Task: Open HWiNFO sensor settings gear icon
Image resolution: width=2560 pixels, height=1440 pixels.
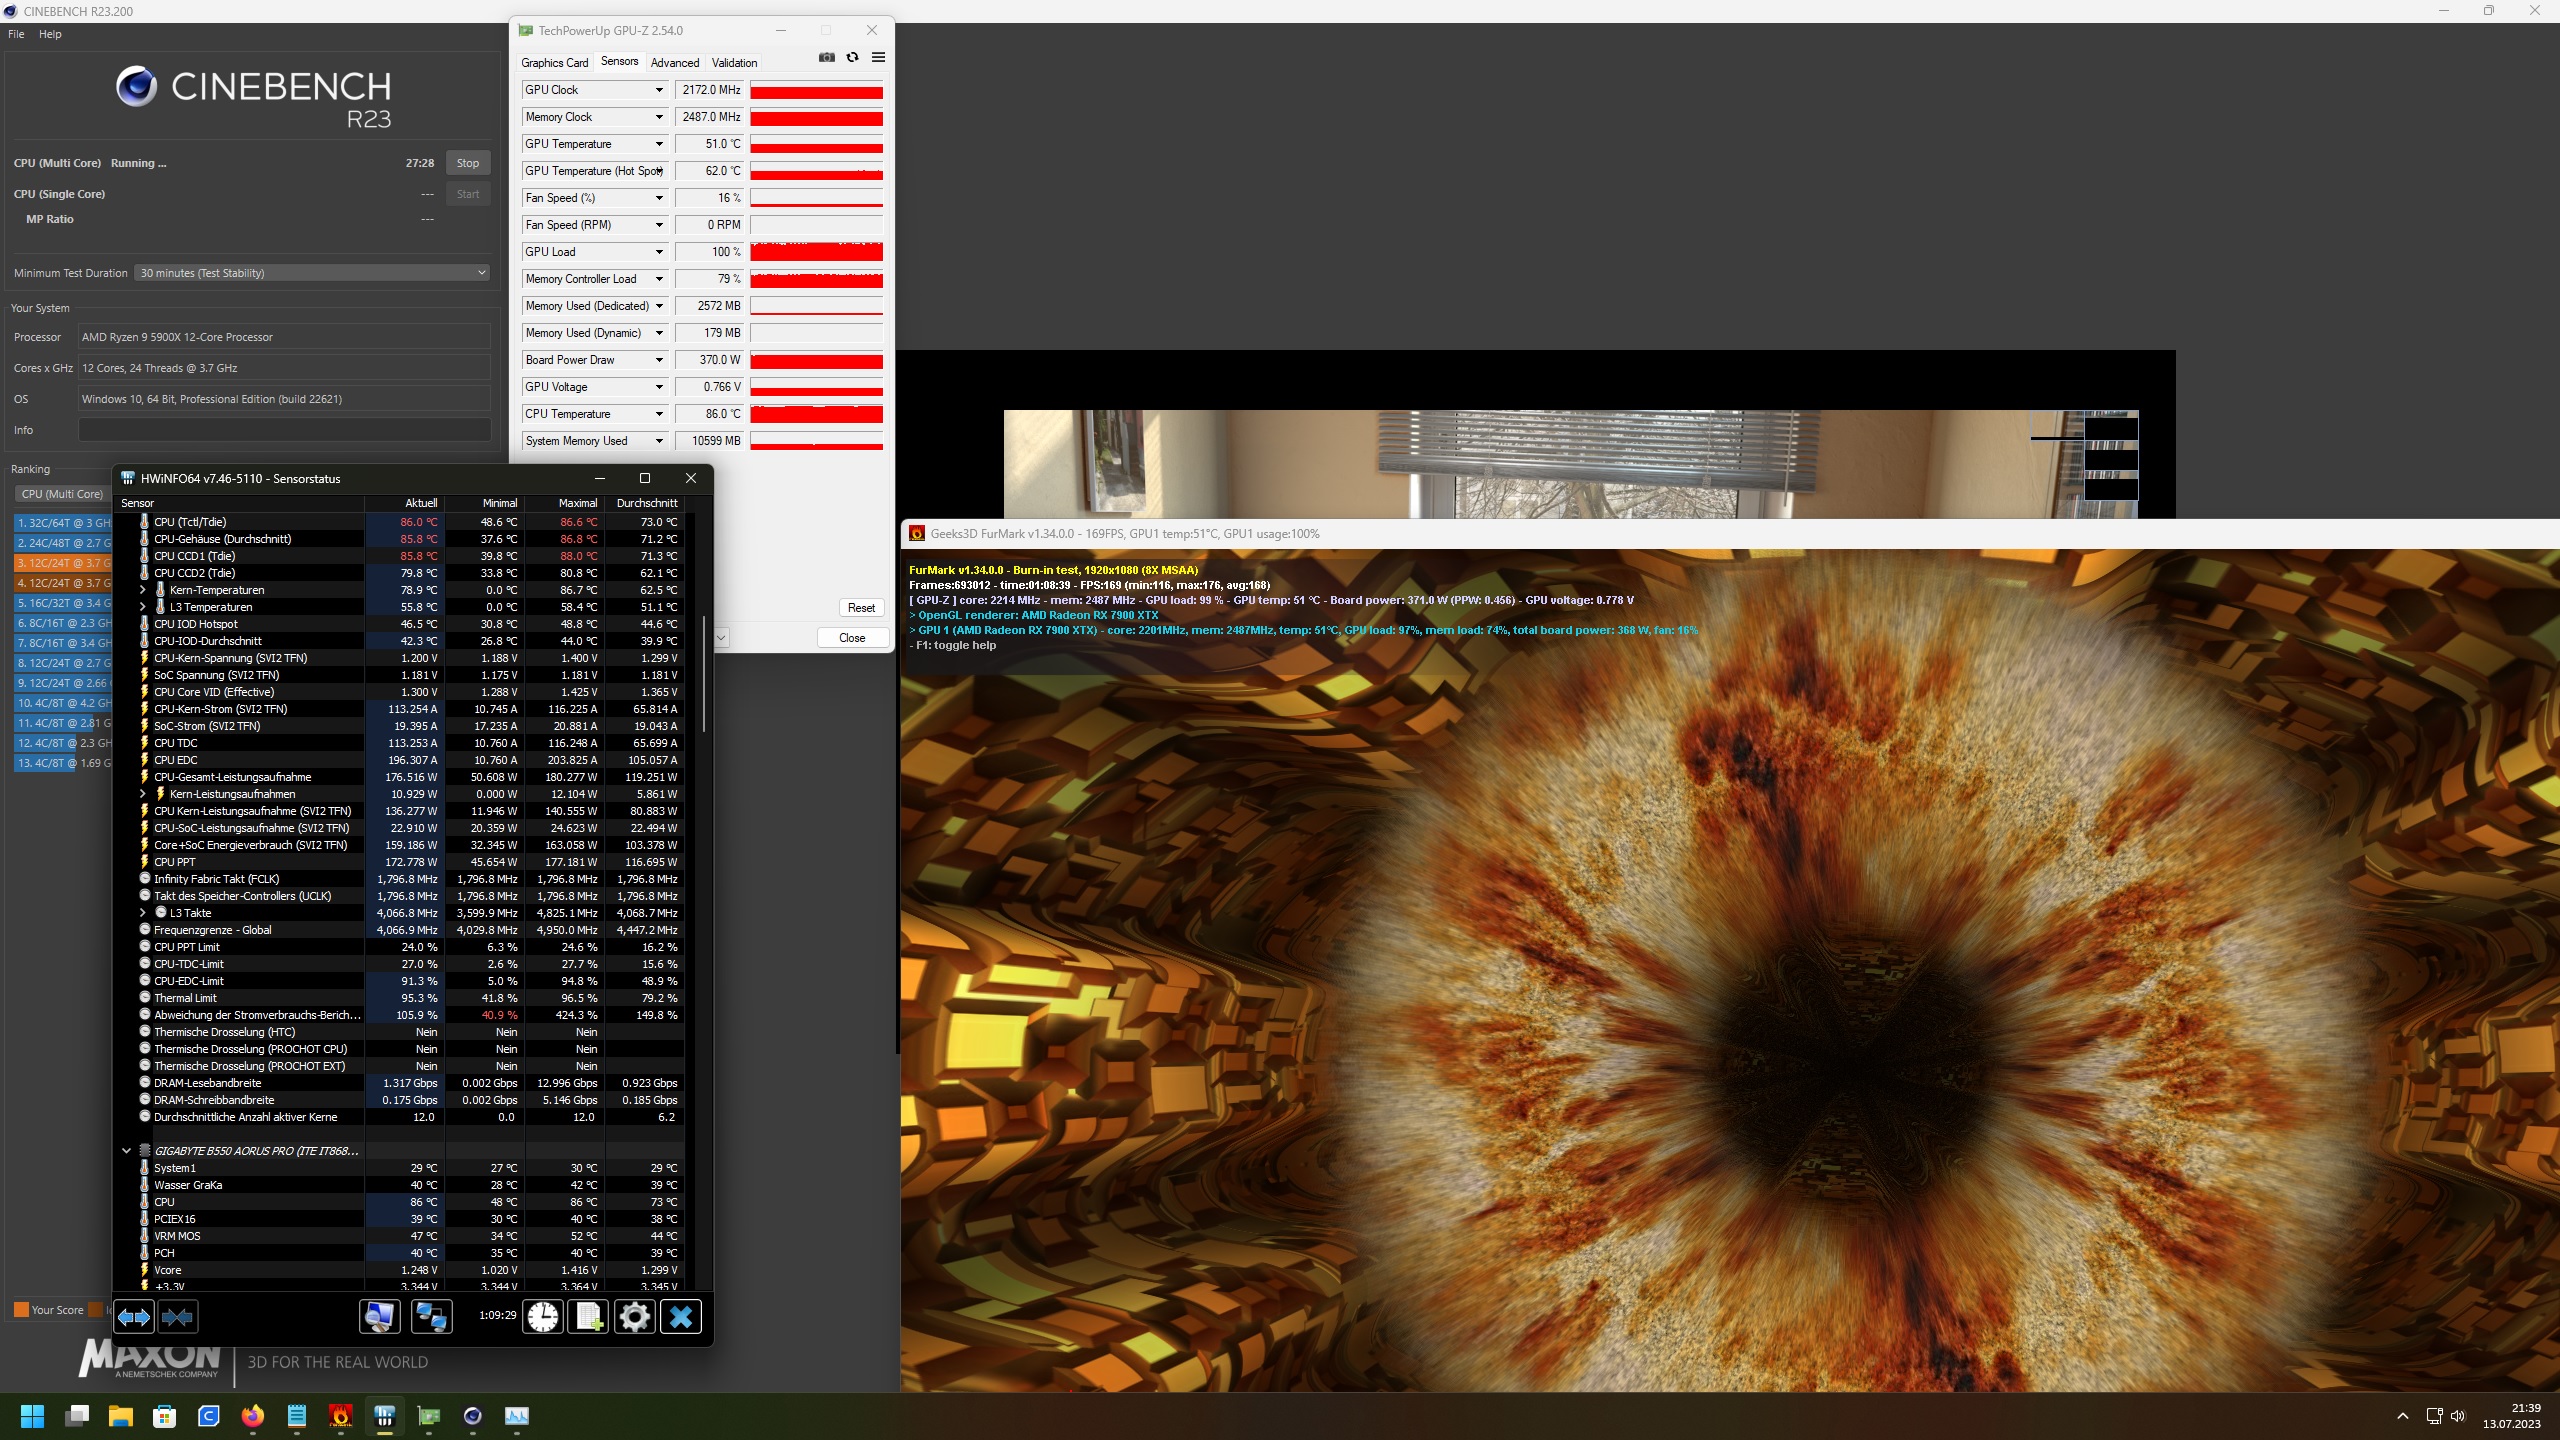Action: tap(635, 1317)
